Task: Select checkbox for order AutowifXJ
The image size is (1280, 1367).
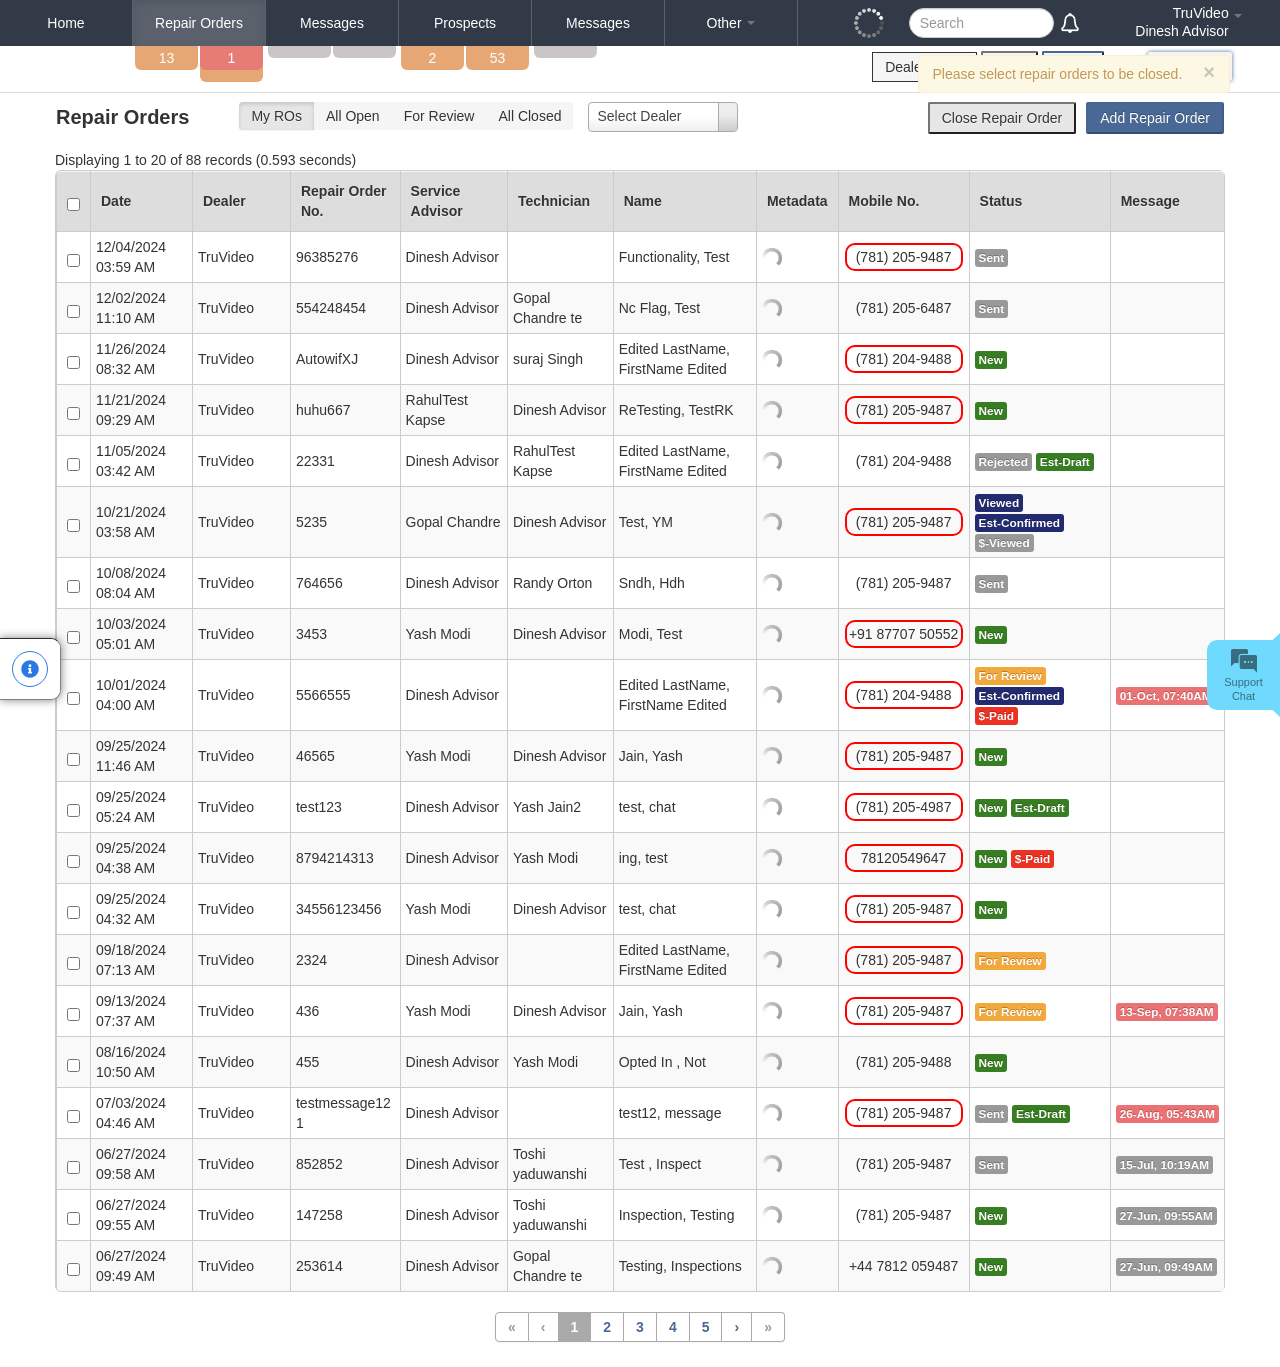Action: pos(73,362)
